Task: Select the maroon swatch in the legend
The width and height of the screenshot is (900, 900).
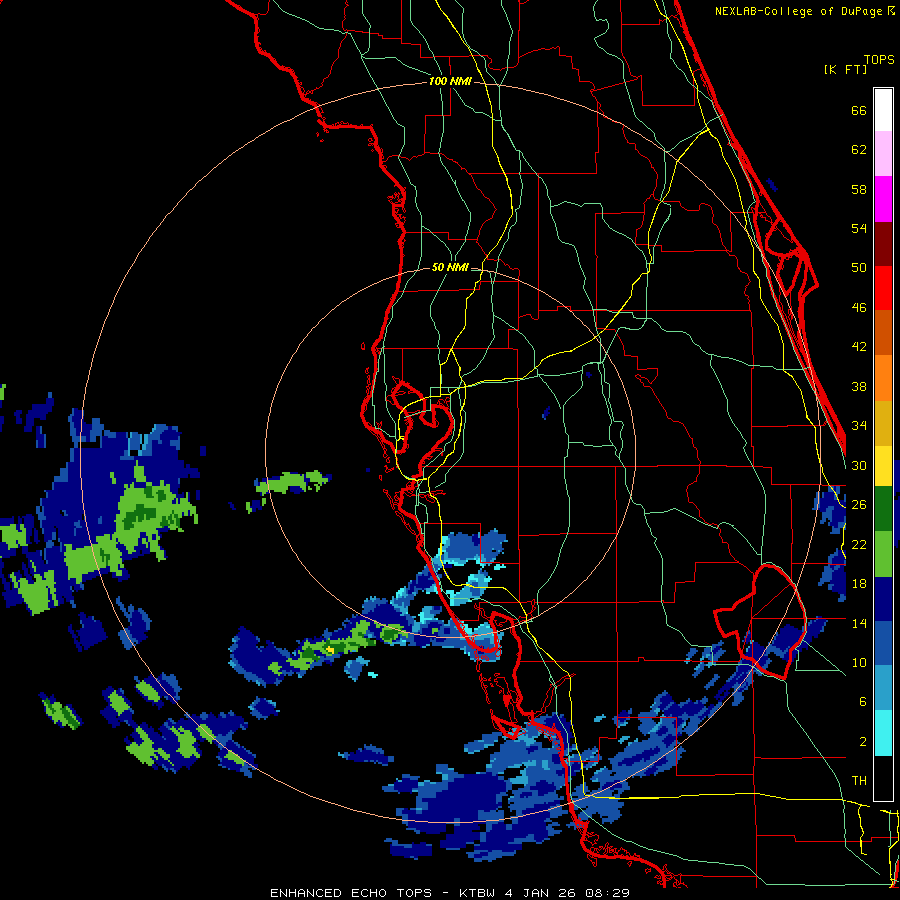Action: point(883,244)
